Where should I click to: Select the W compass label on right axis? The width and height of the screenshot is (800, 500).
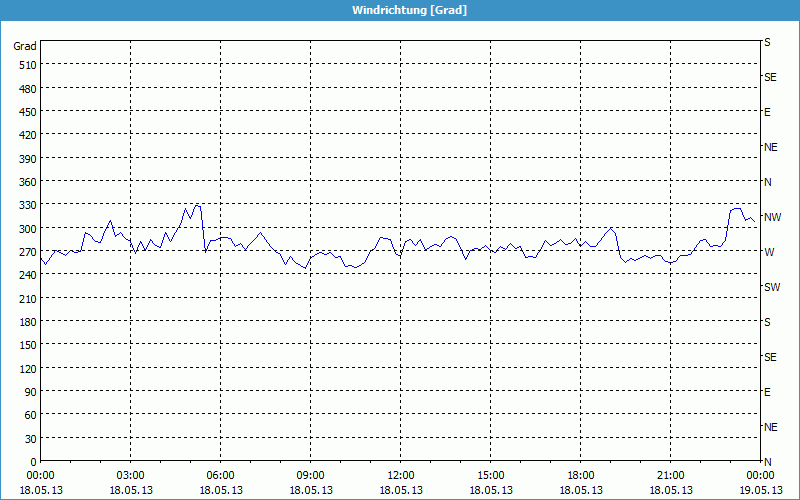click(768, 252)
